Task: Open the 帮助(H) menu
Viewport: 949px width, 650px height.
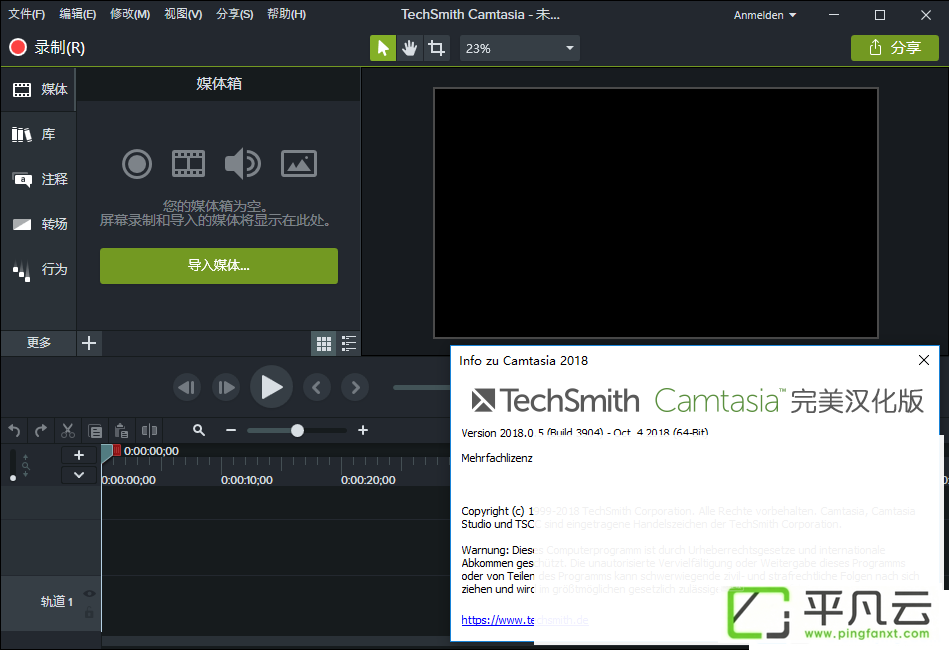Action: [x=286, y=14]
